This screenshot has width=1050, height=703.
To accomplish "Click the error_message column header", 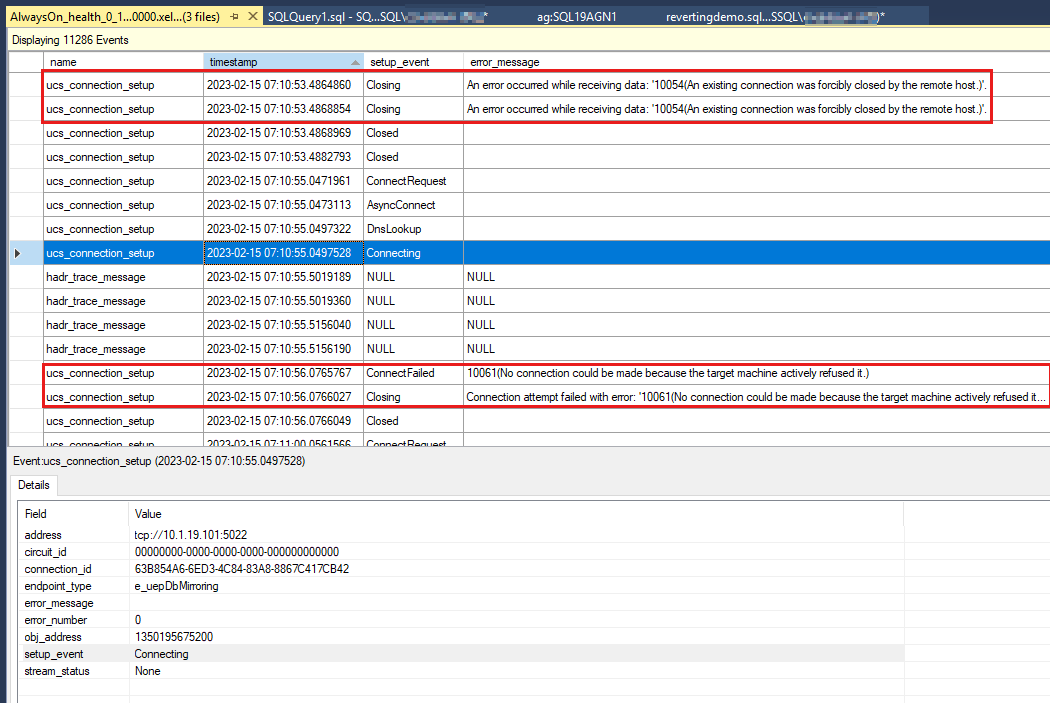I will pyautogui.click(x=700, y=62).
